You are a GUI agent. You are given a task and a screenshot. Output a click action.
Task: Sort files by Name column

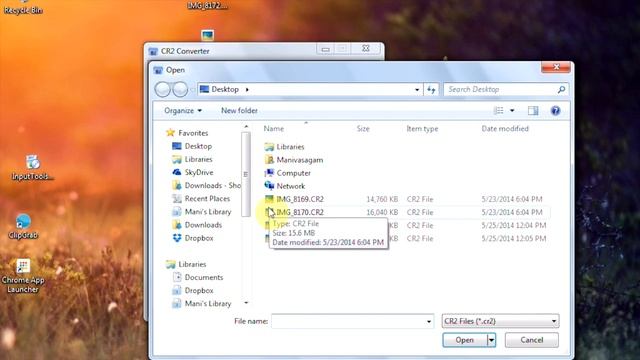273,129
